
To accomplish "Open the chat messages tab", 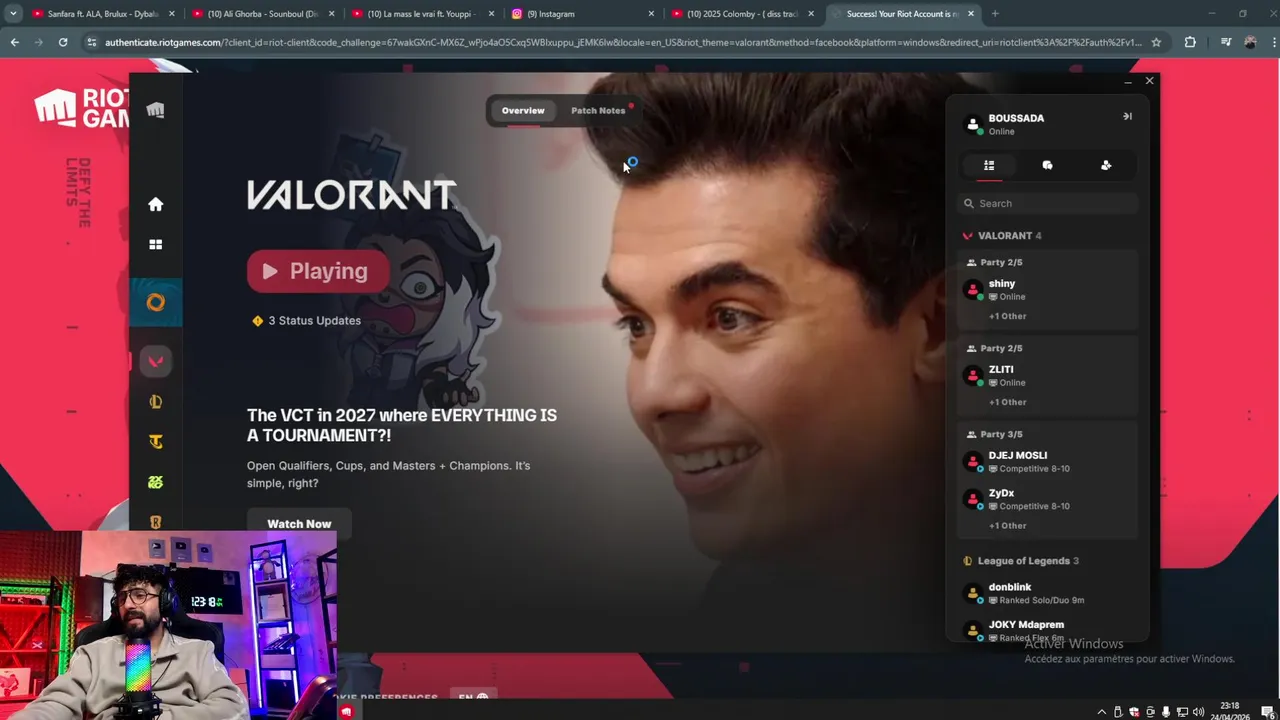I will click(1047, 165).
